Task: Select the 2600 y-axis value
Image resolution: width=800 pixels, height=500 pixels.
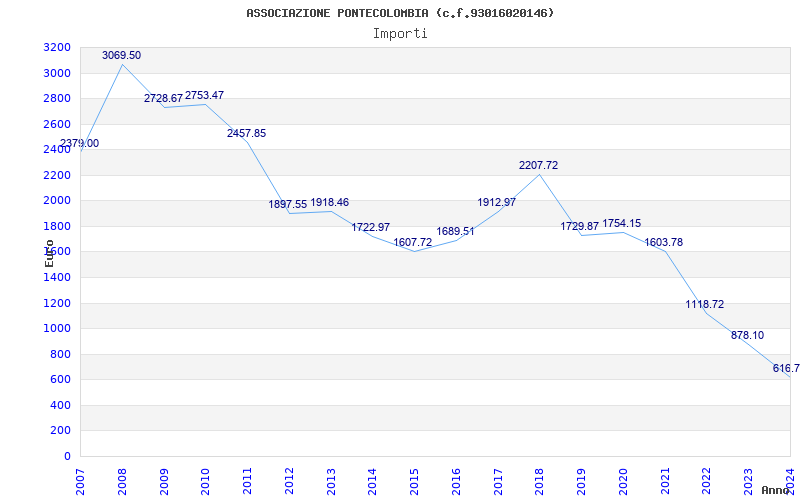Action: click(x=57, y=124)
